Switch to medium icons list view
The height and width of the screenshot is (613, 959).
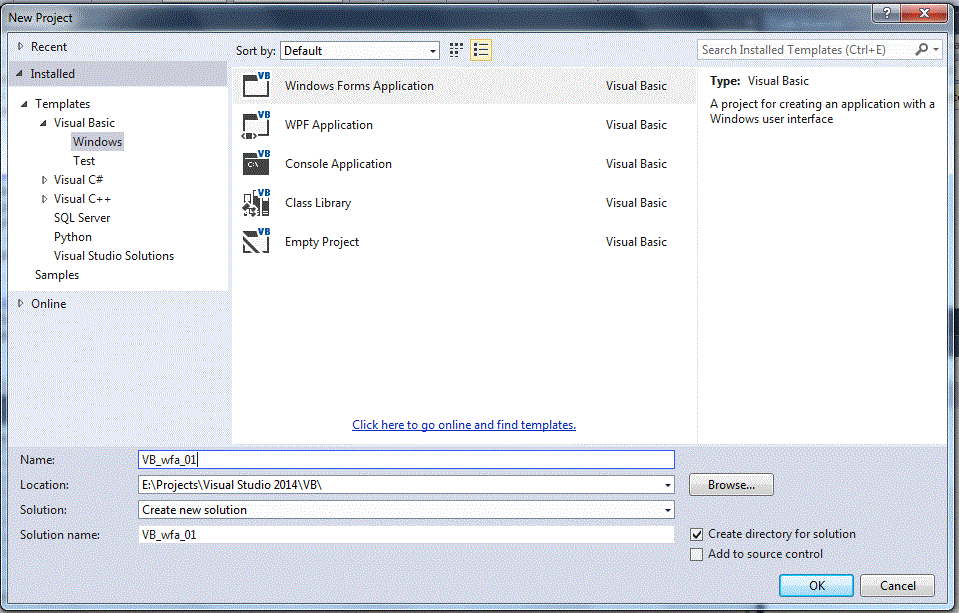click(481, 50)
